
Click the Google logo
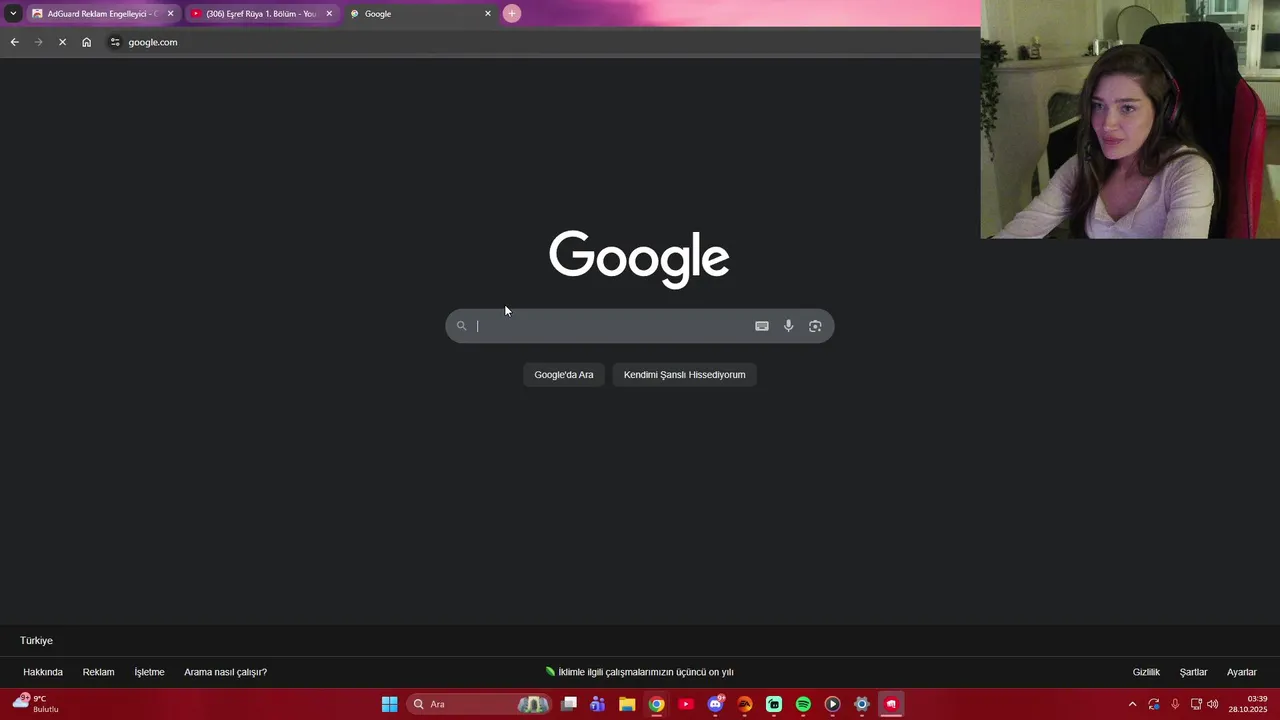pos(639,259)
